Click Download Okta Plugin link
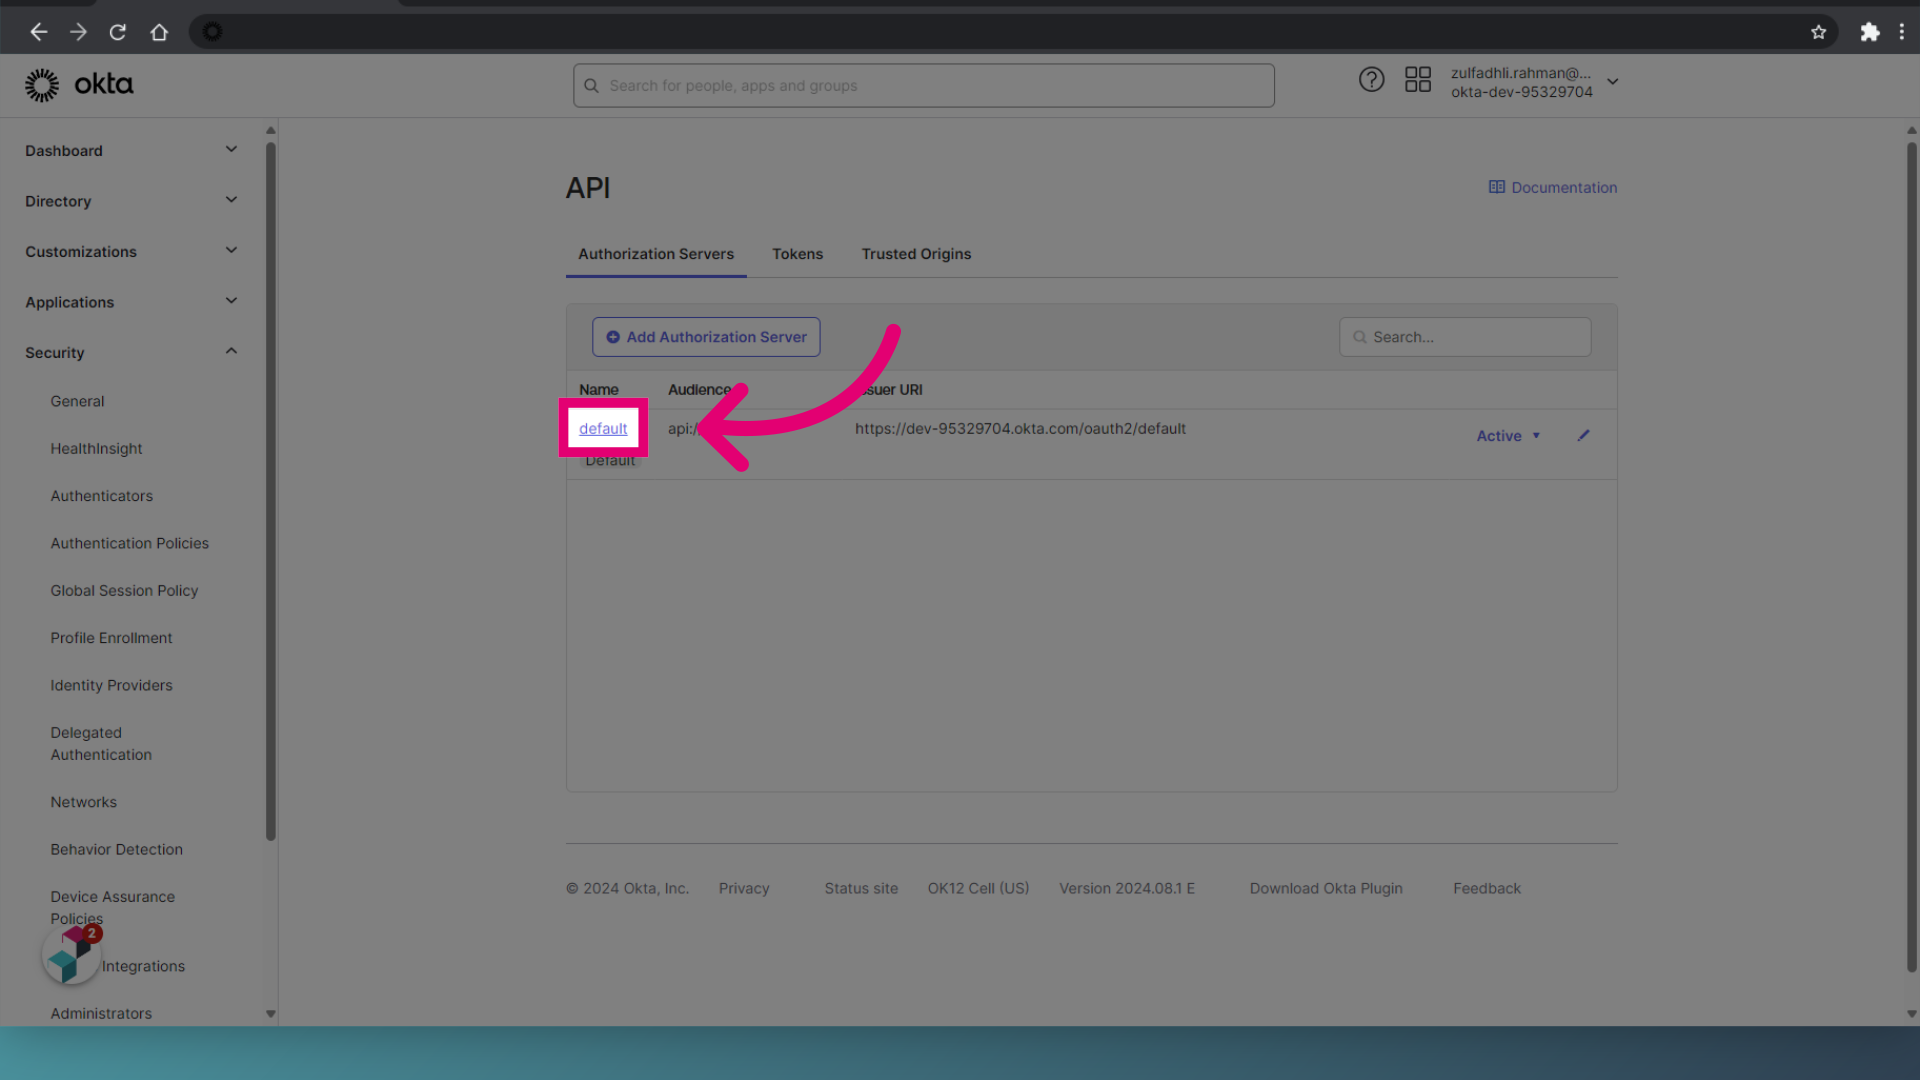1920x1080 pixels. [1326, 888]
